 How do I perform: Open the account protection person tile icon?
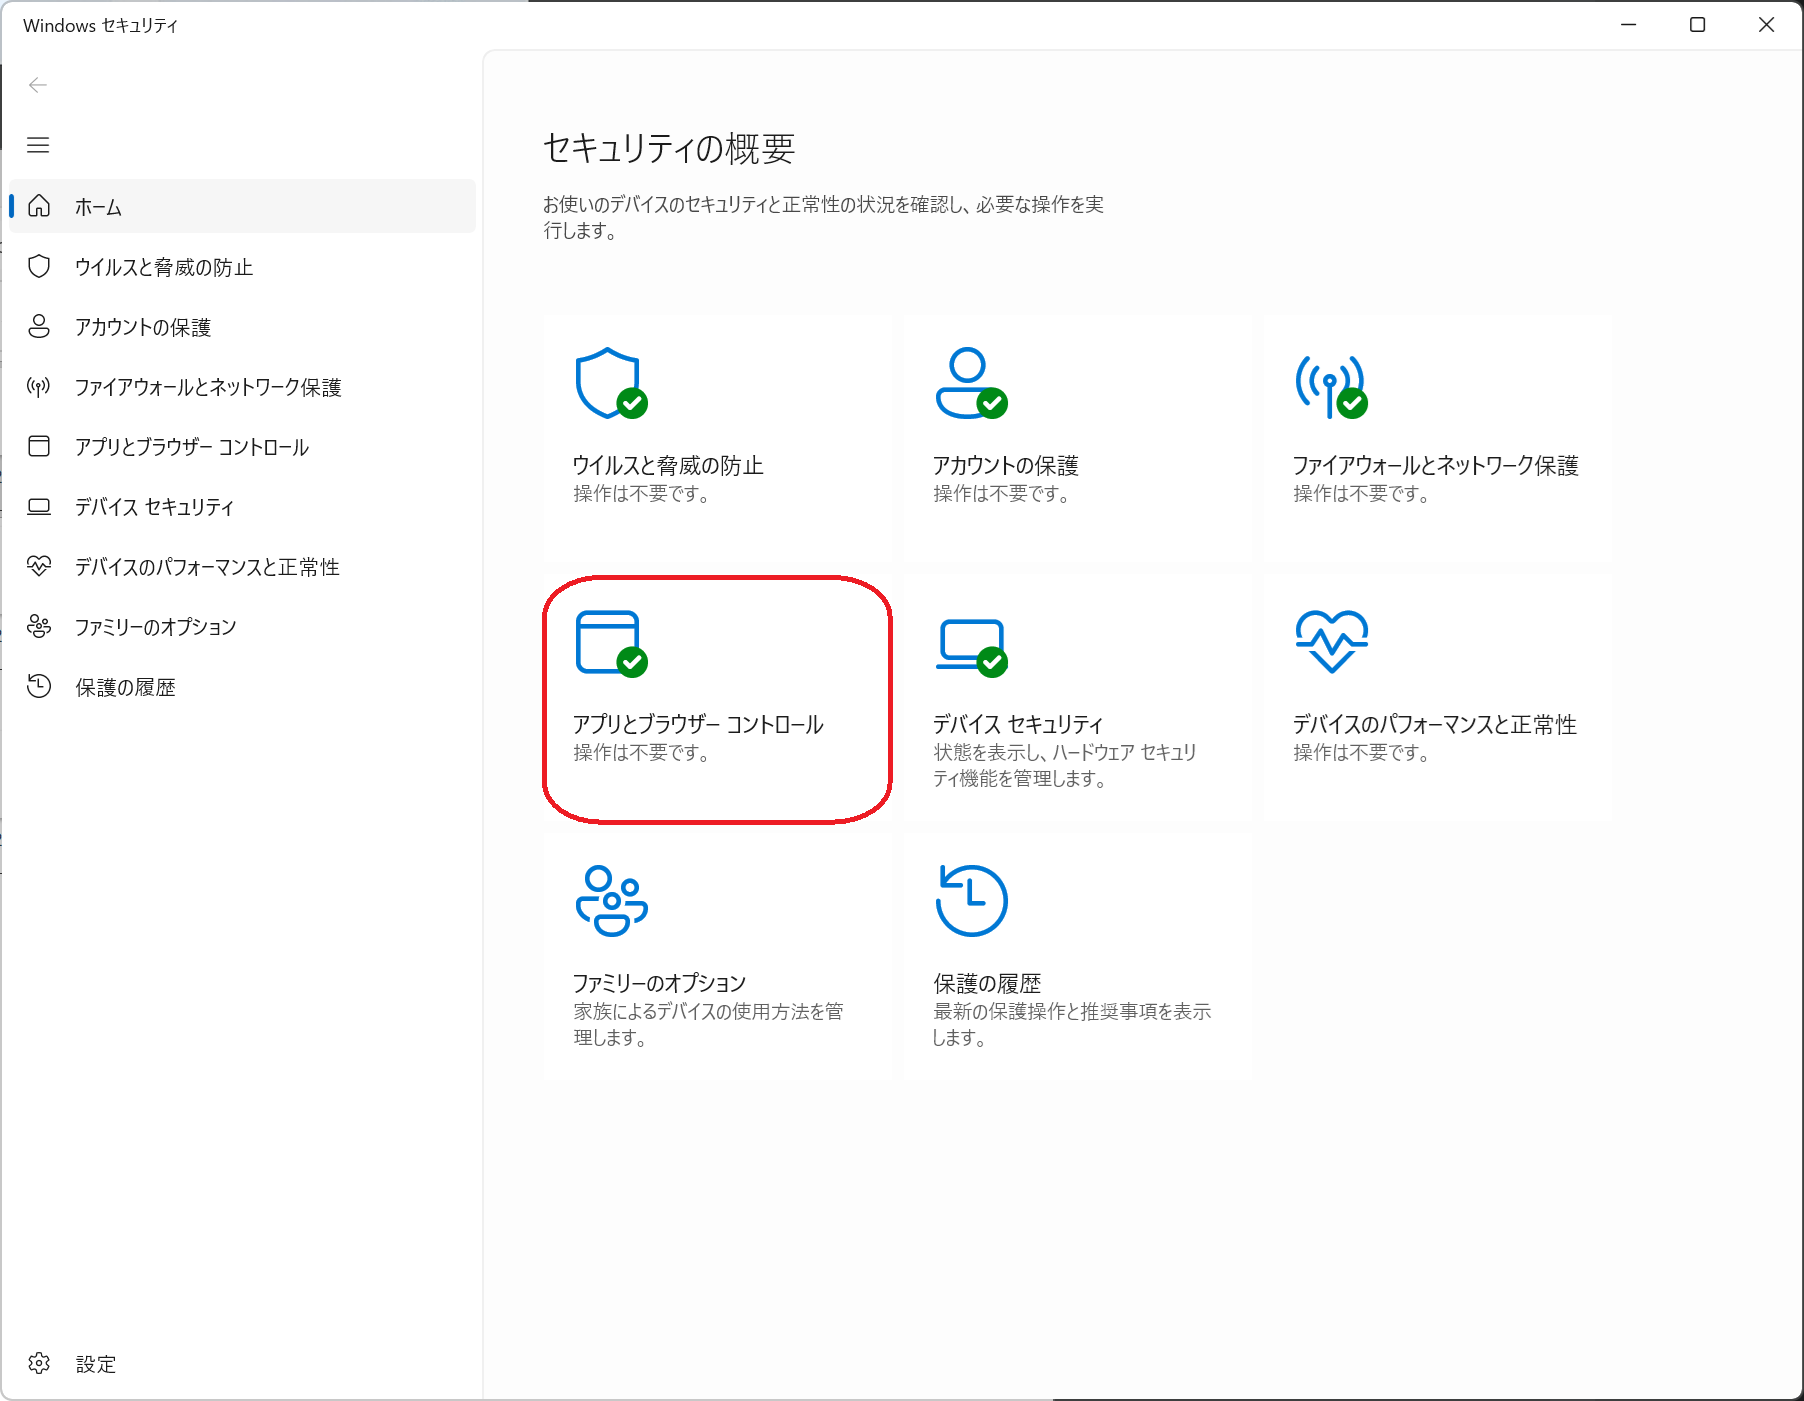[x=970, y=384]
